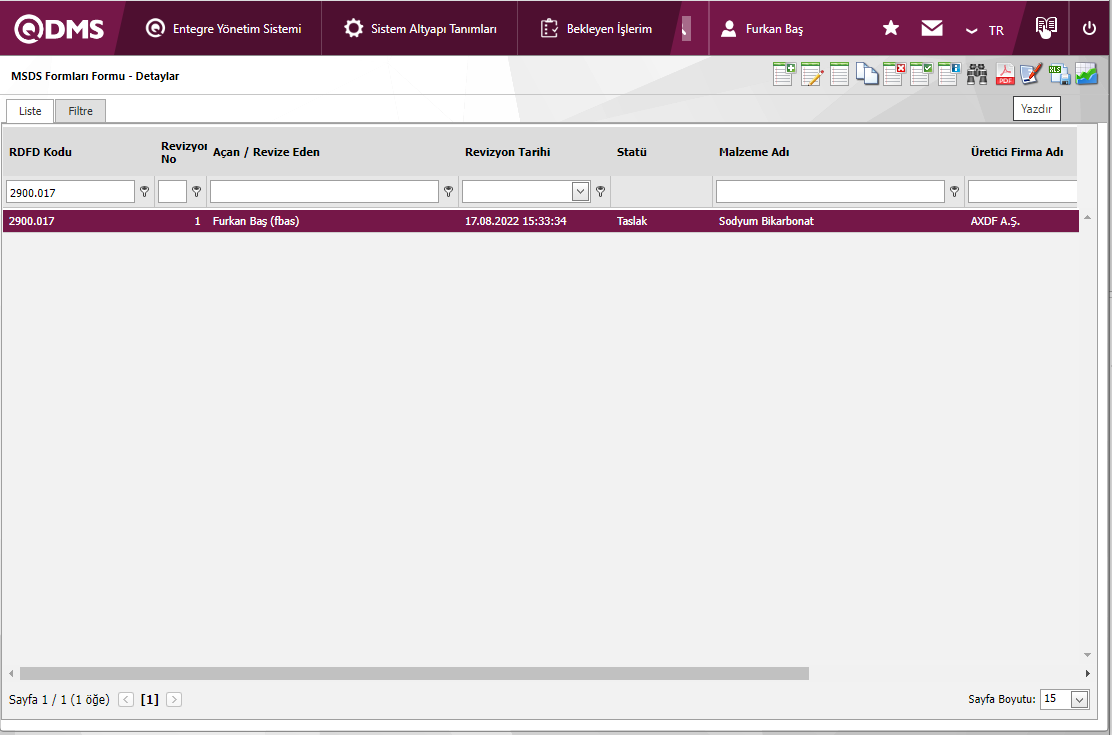Sort by Açan / Revize Eden column header
Screen dimensions: 1112x735
click(266, 152)
